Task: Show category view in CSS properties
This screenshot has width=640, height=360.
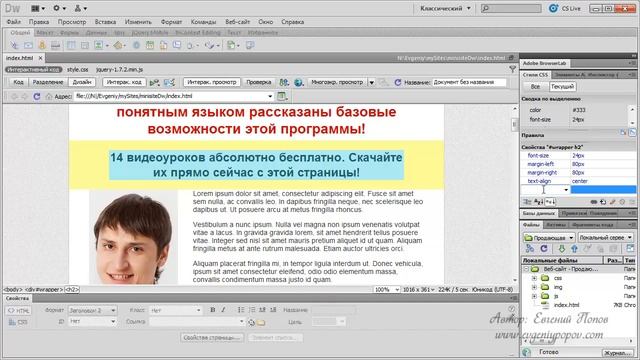Action: (527, 202)
